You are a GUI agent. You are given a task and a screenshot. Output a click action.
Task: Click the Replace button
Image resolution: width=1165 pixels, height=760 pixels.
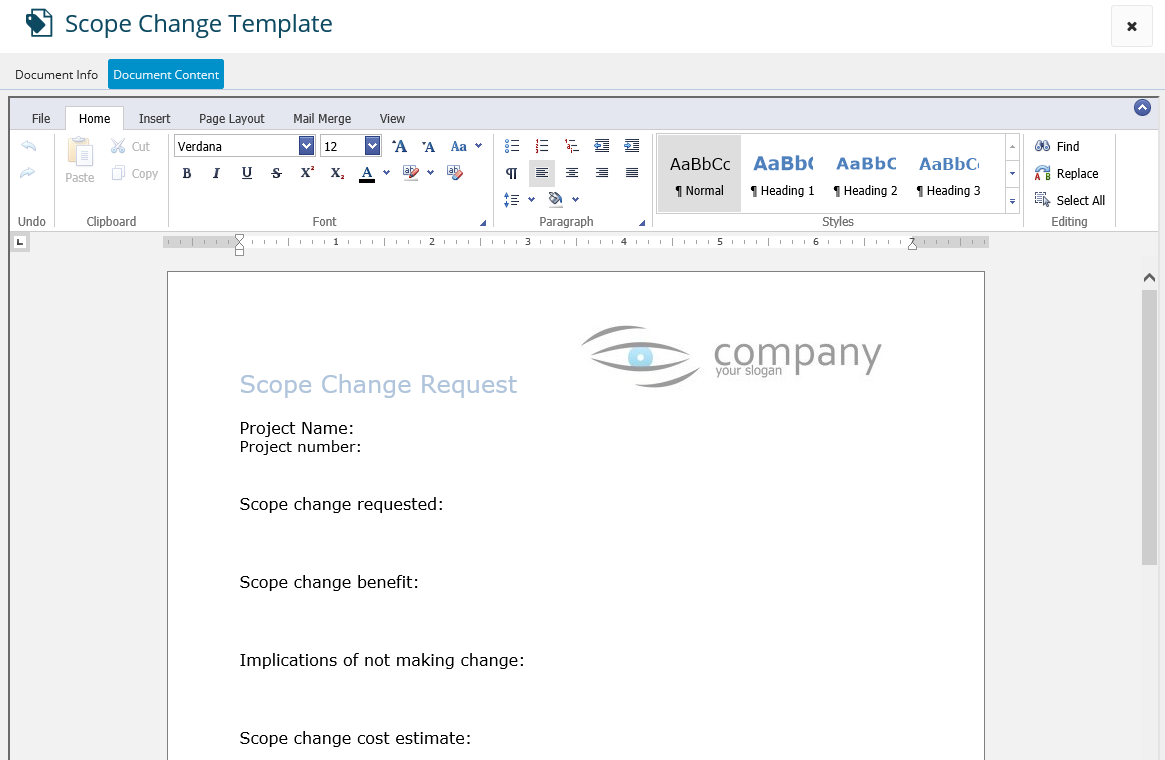click(1066, 173)
